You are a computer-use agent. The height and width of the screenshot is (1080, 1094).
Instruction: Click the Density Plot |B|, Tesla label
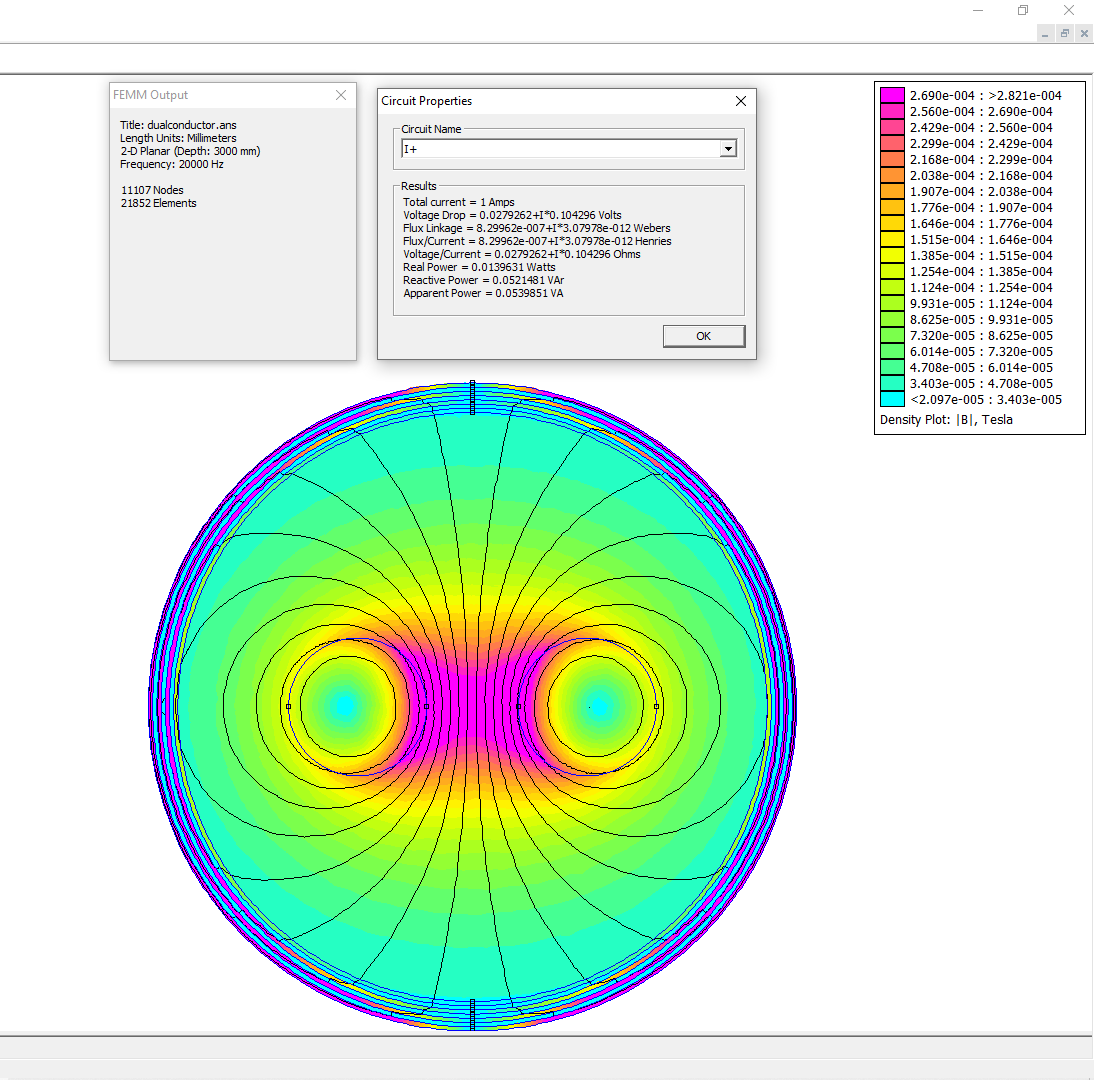[x=946, y=420]
